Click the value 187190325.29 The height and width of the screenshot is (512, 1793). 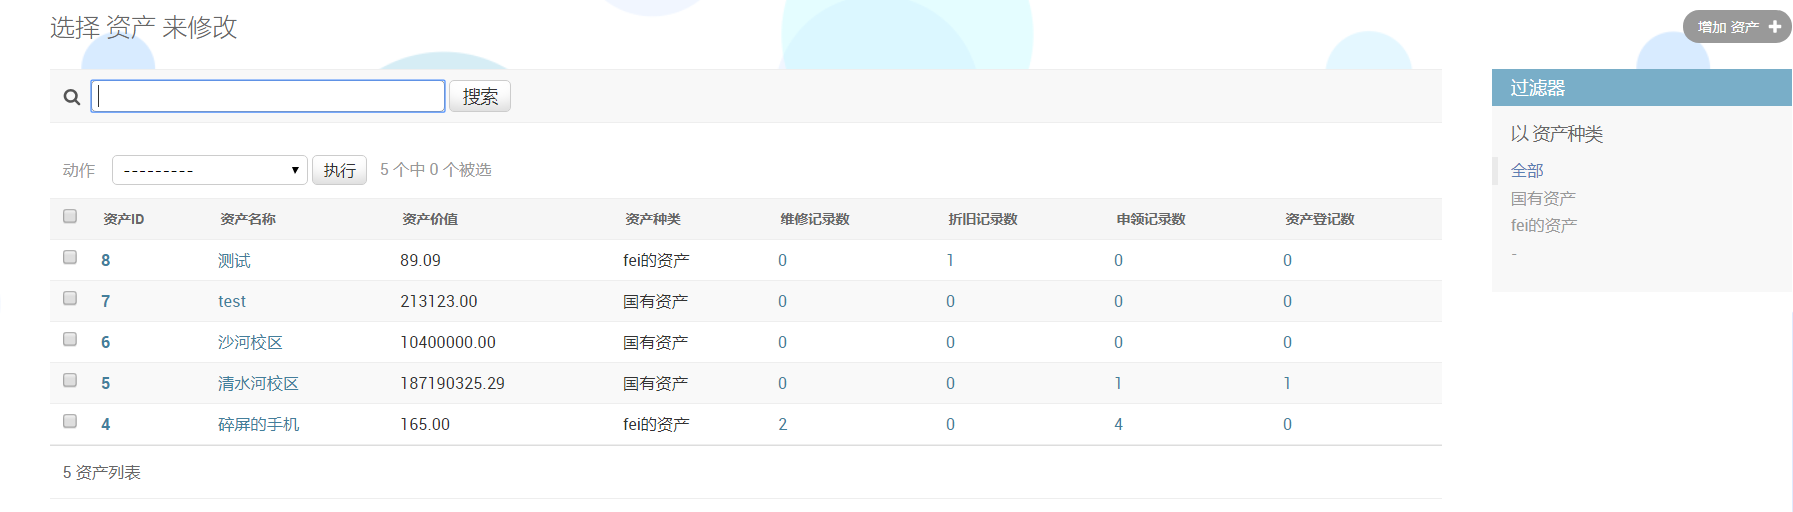(x=452, y=383)
